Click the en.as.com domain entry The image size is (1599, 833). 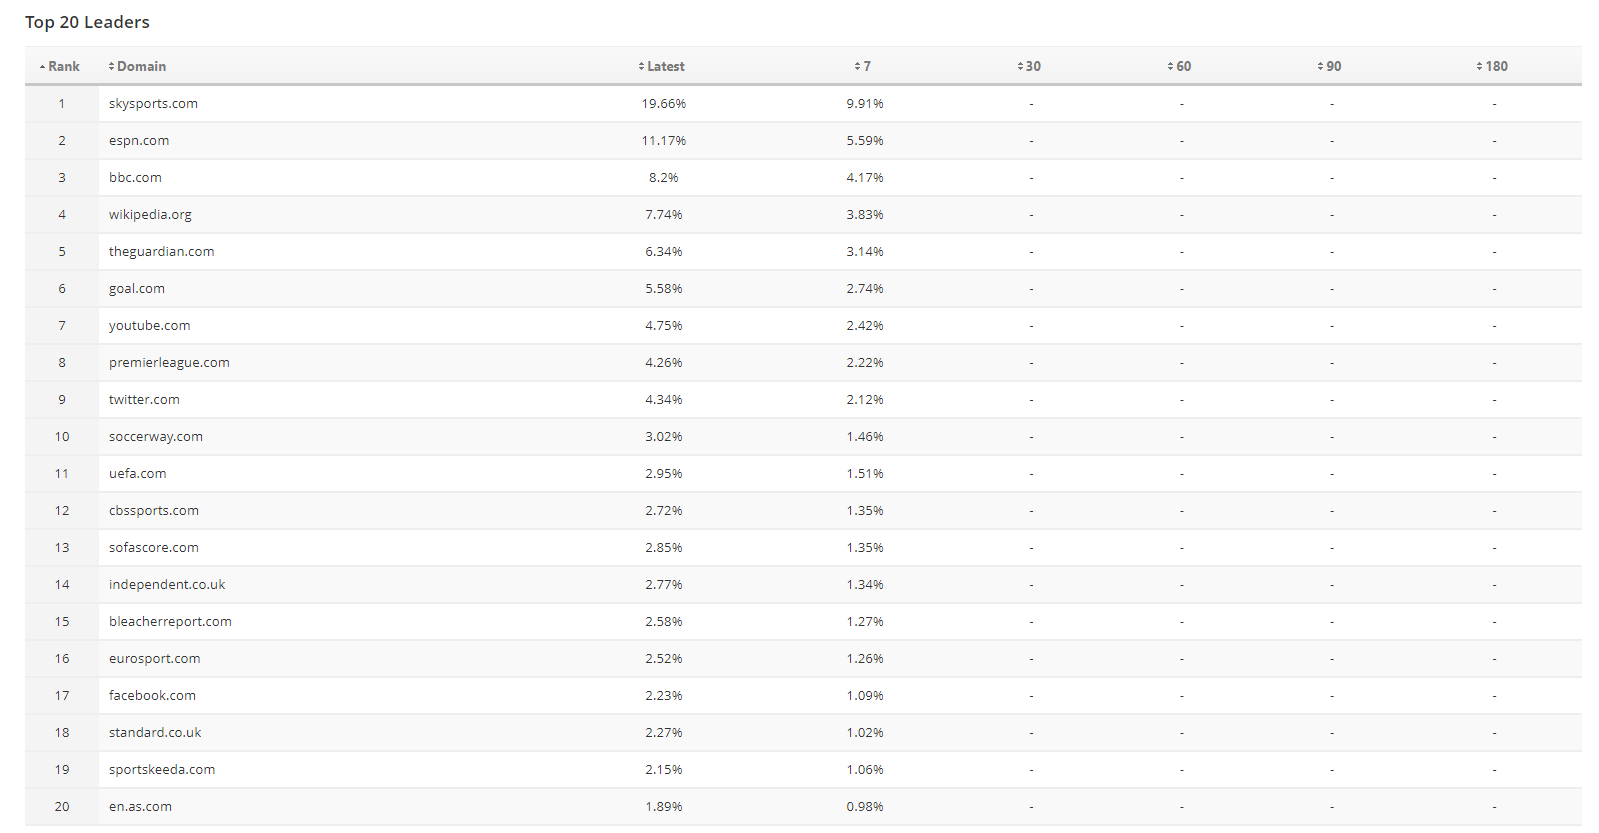tap(140, 807)
